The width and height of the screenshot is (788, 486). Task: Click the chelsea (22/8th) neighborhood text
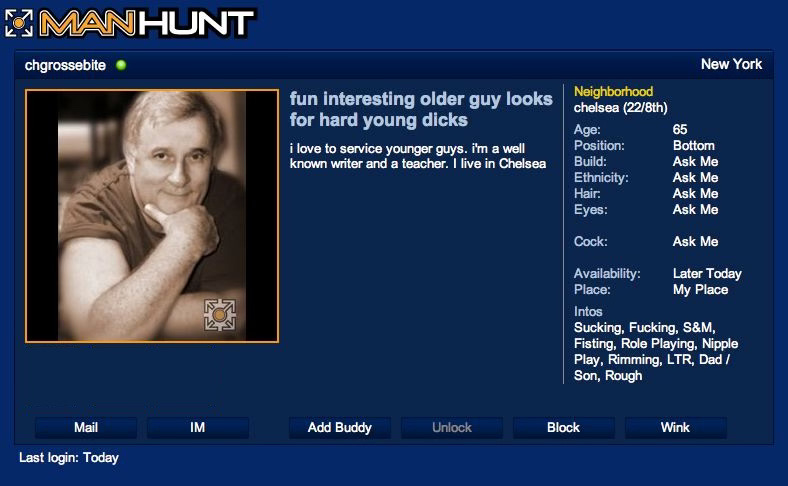click(621, 108)
